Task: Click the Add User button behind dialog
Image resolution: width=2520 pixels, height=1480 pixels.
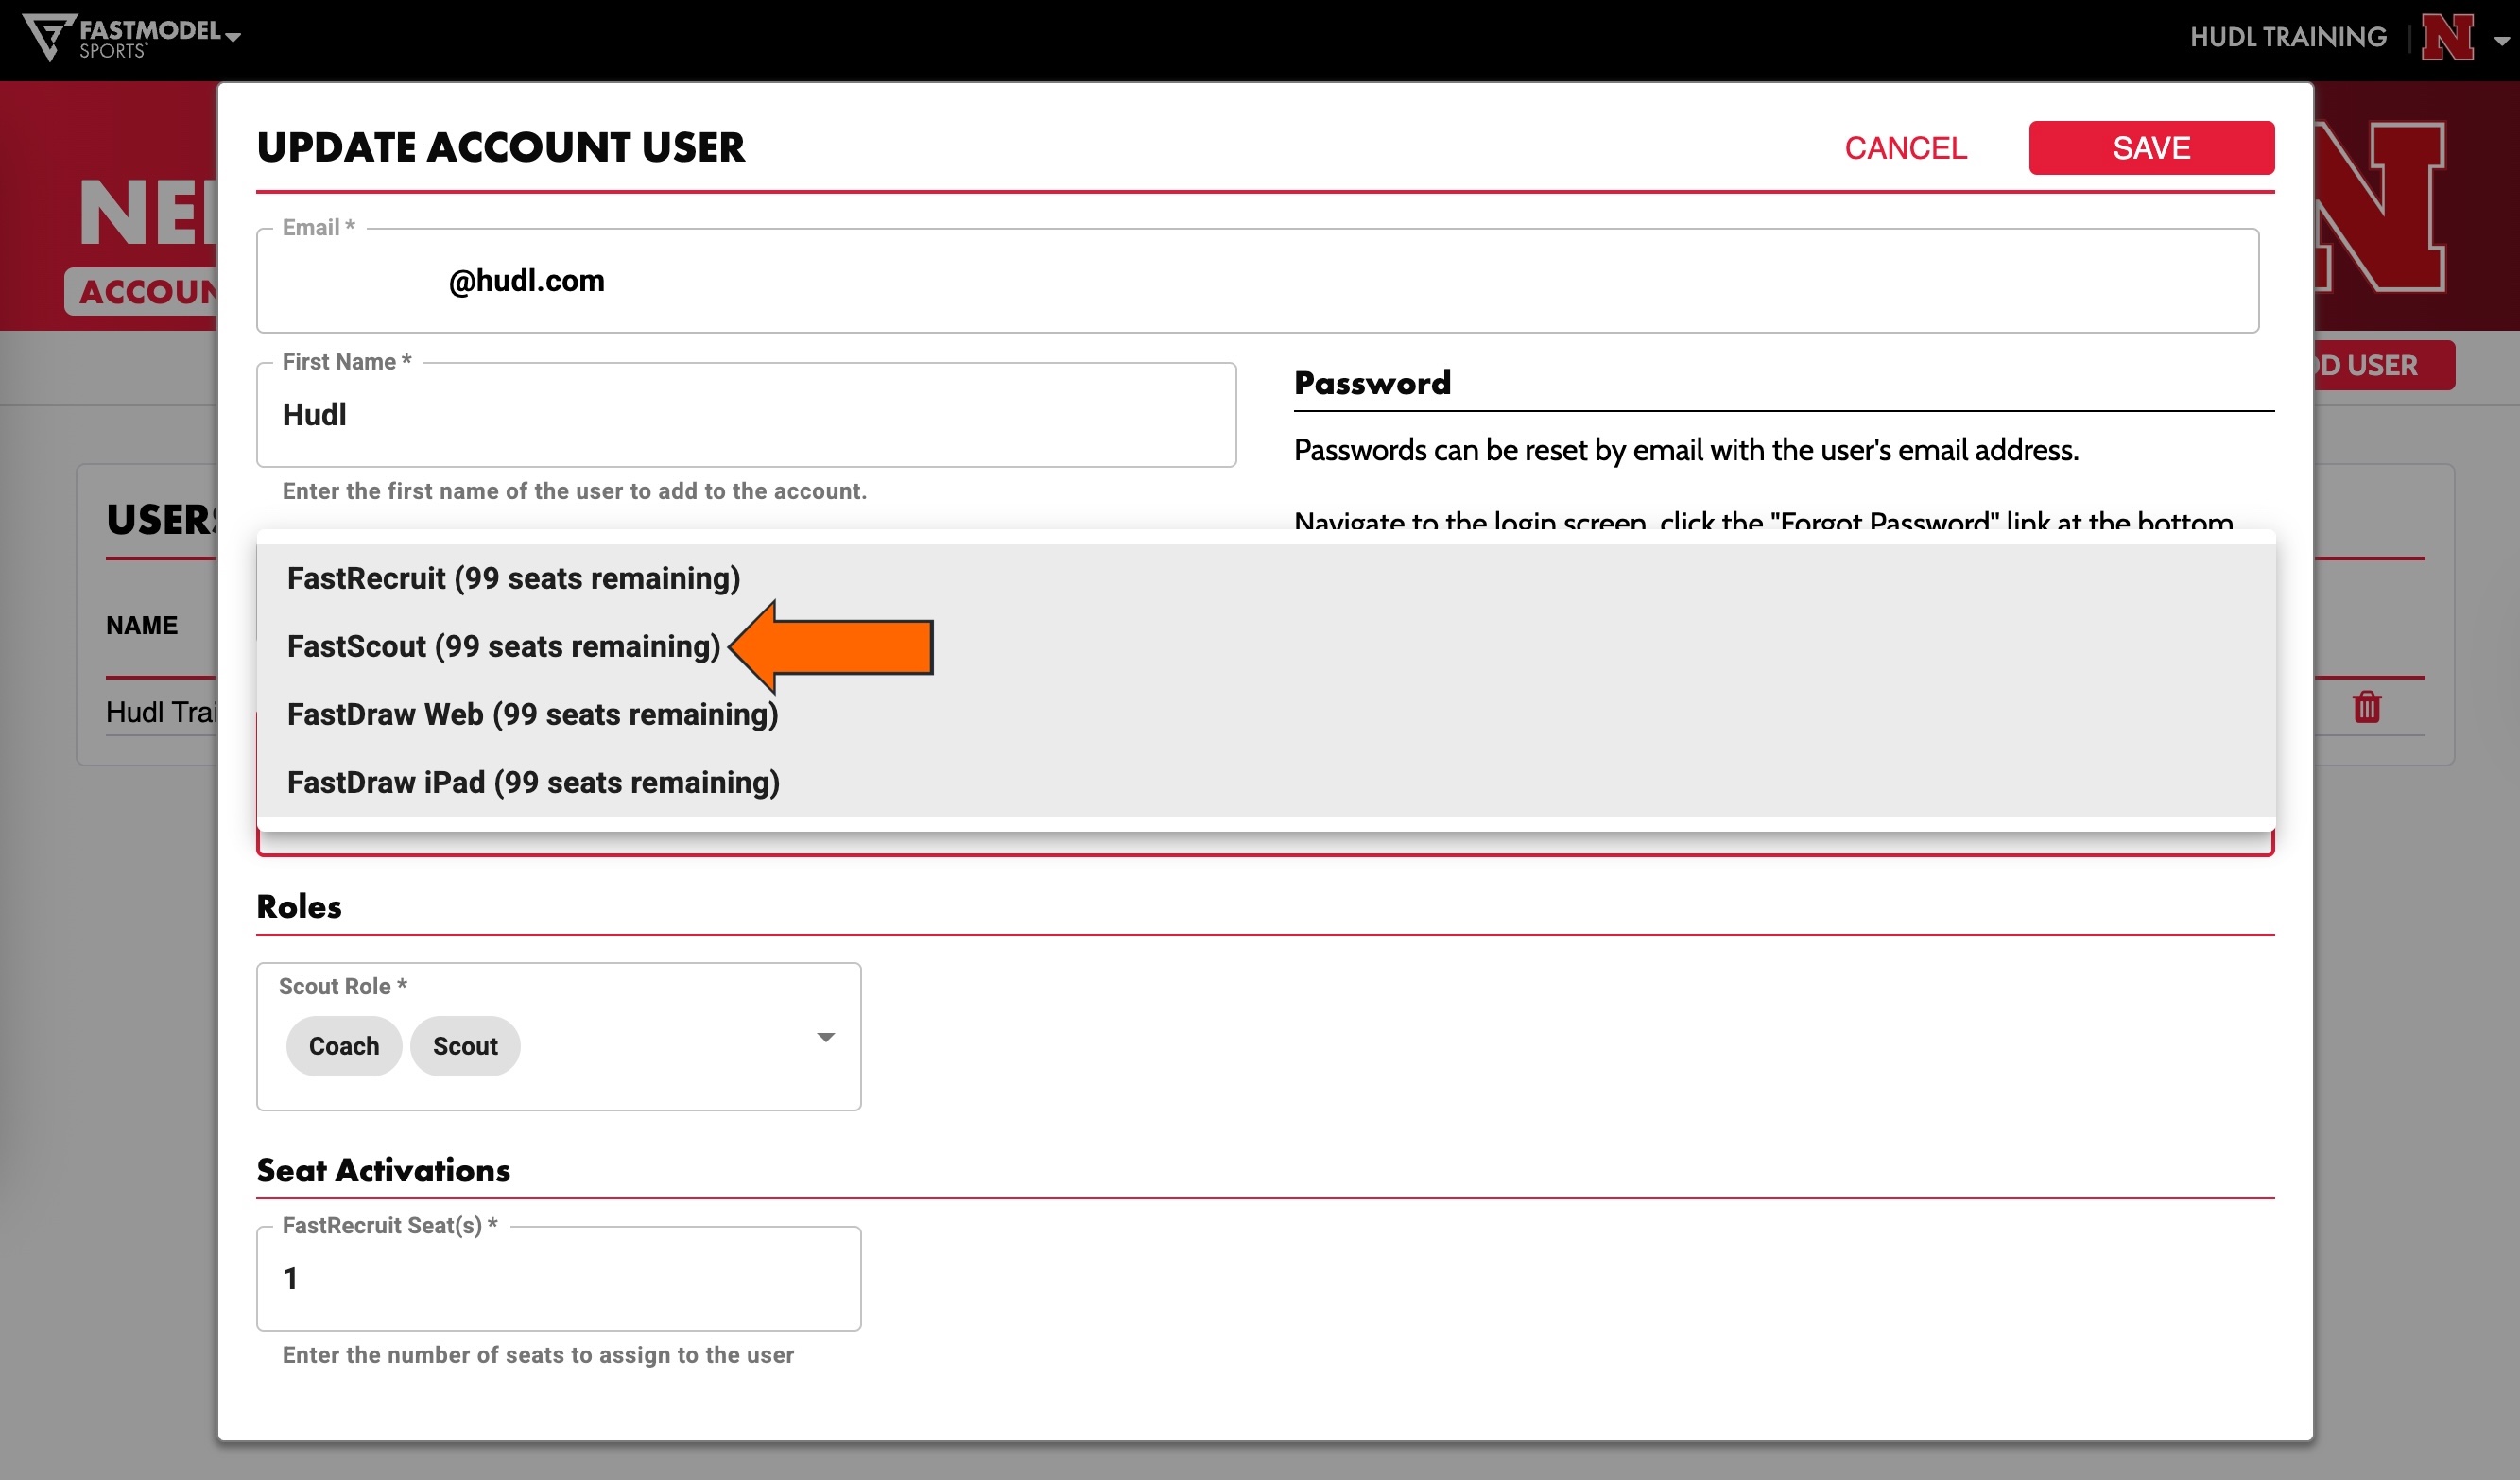Action: tap(2384, 366)
